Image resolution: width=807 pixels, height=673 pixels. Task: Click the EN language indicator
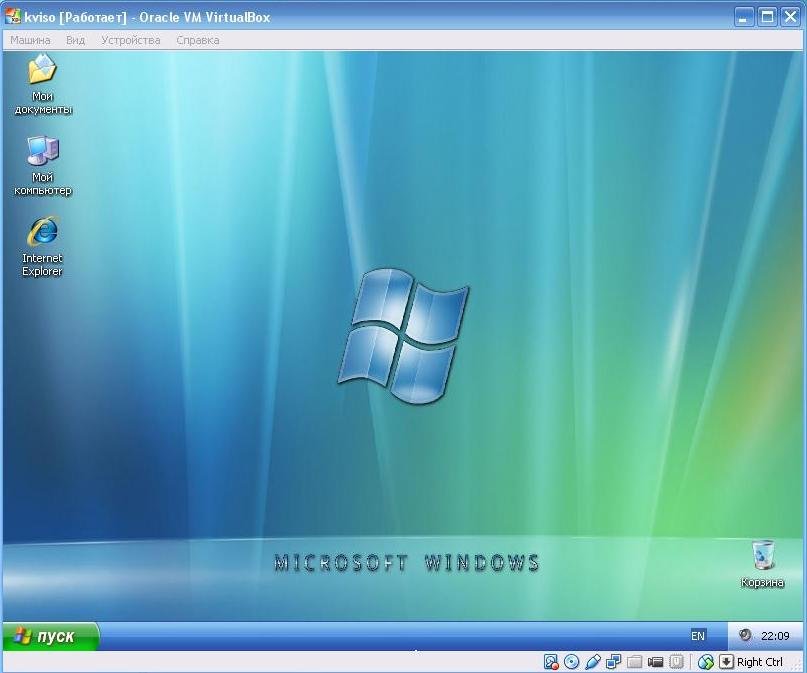click(x=697, y=635)
